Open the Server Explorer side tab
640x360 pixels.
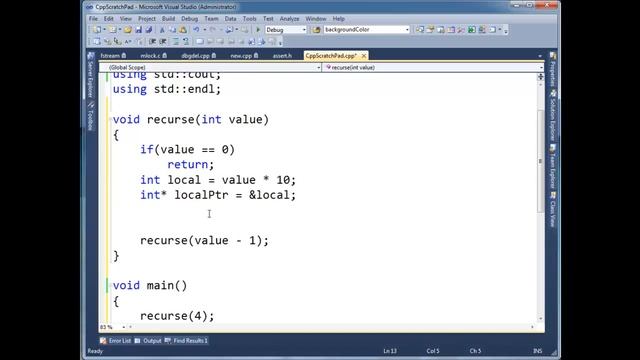[x=91, y=75]
